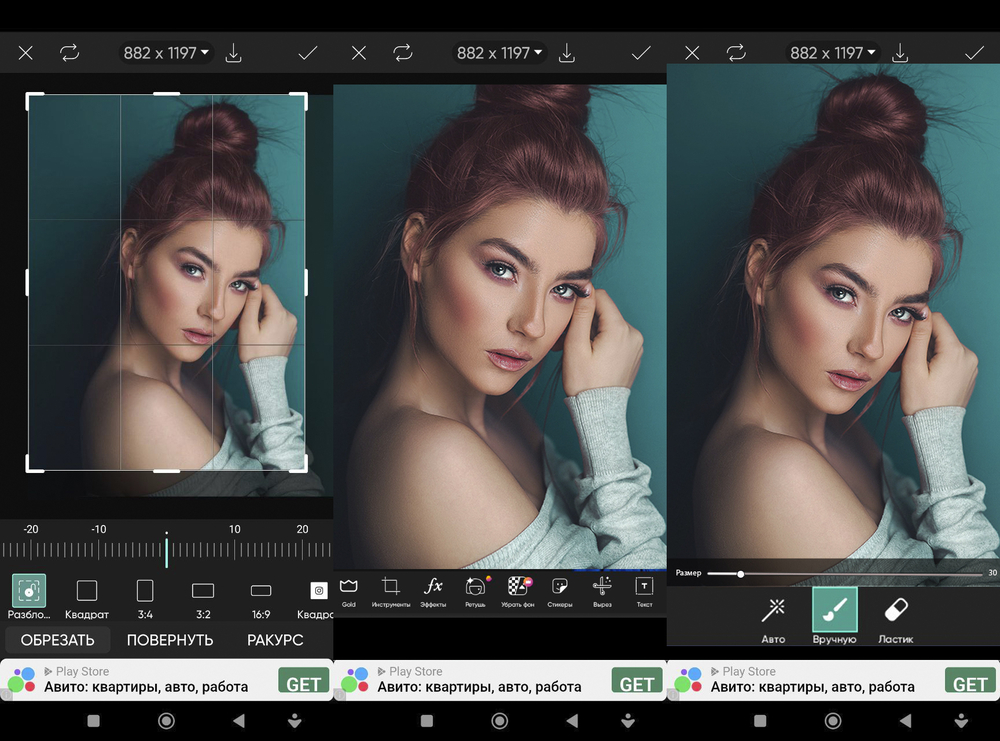Choose the 16:9 crop ratio
This screenshot has width=1000, height=741.
(x=261, y=594)
